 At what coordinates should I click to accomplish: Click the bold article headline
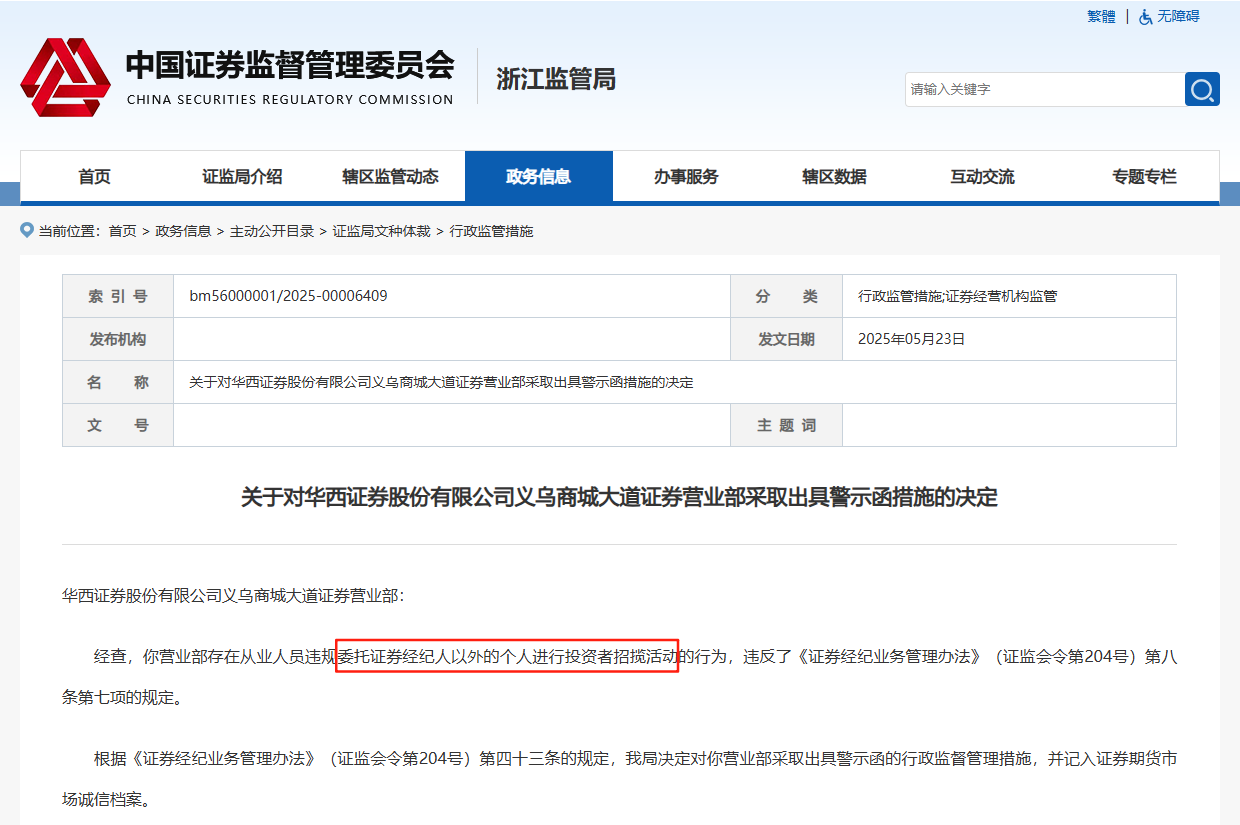[x=619, y=497]
